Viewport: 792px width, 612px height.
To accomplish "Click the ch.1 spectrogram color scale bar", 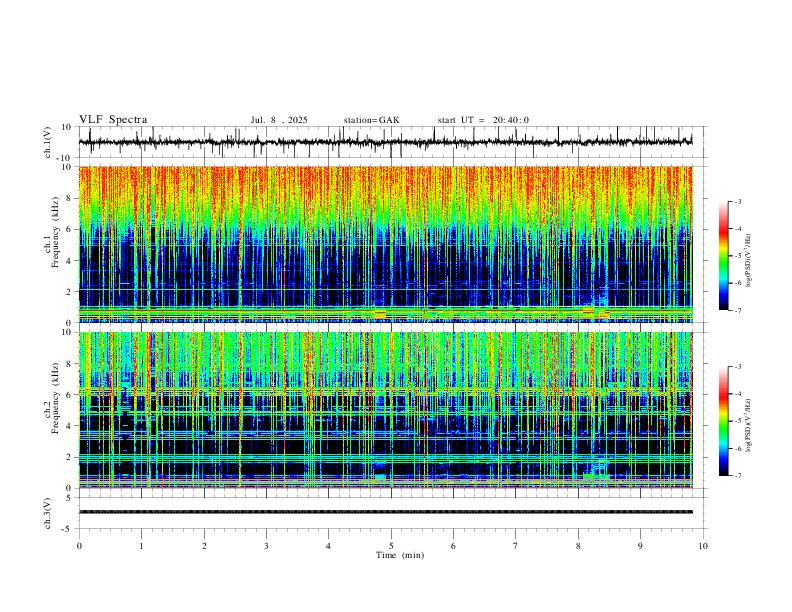I will [723, 256].
